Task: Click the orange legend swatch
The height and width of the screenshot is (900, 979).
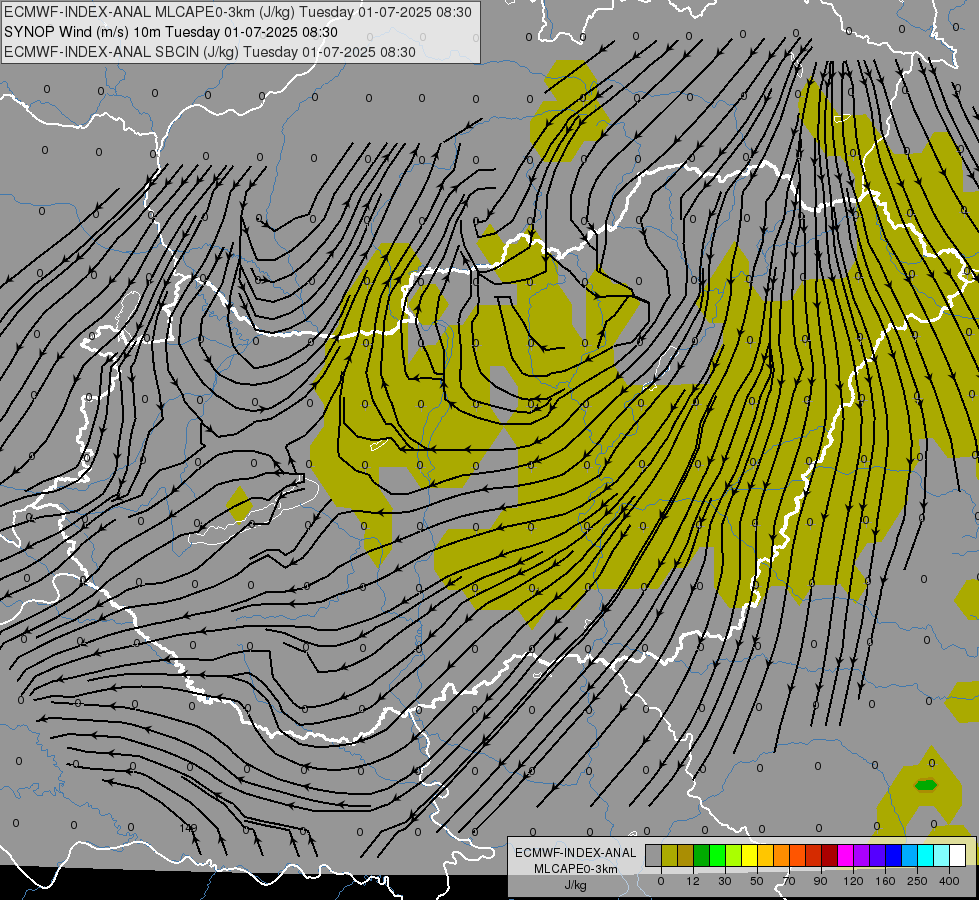Action: pyautogui.click(x=782, y=855)
